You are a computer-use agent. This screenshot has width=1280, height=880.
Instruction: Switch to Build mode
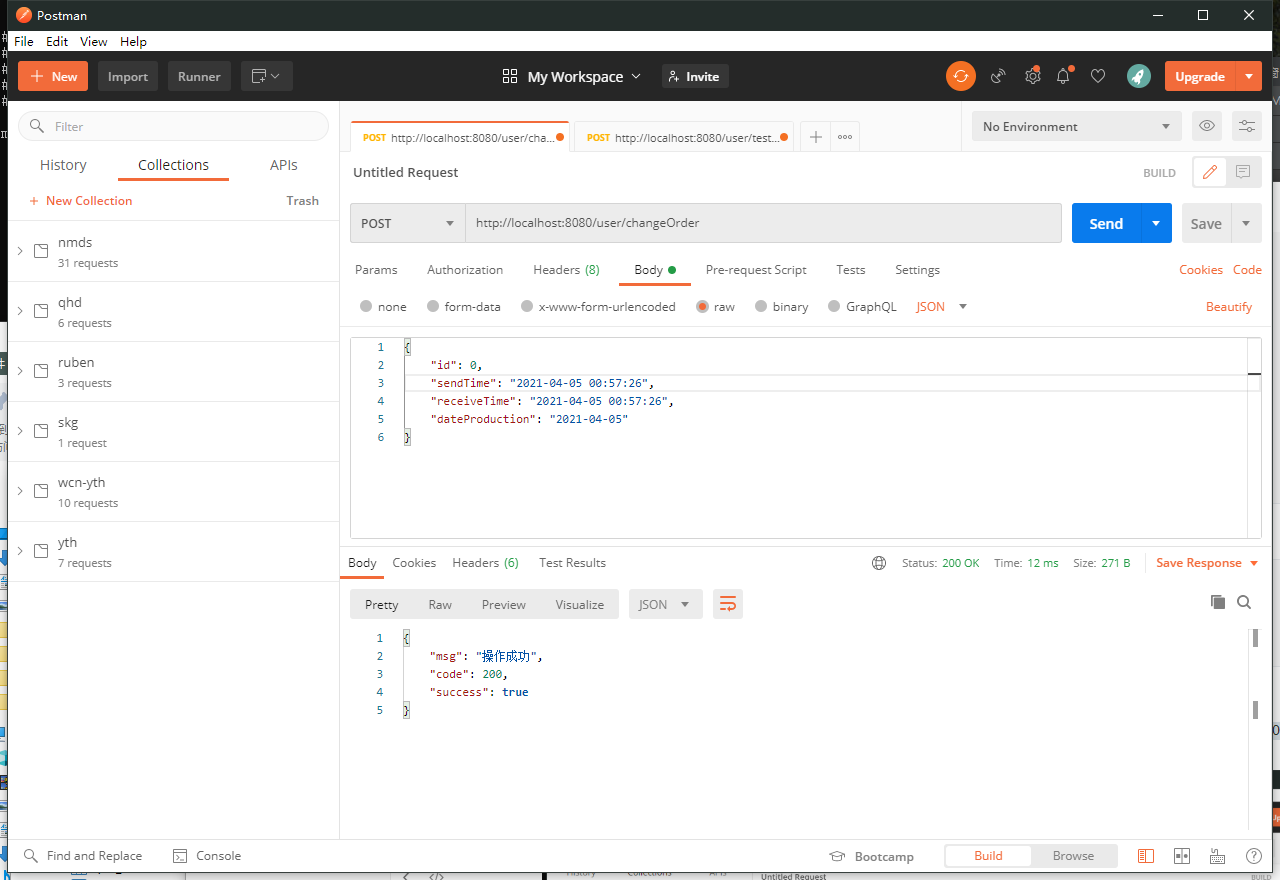[988, 856]
